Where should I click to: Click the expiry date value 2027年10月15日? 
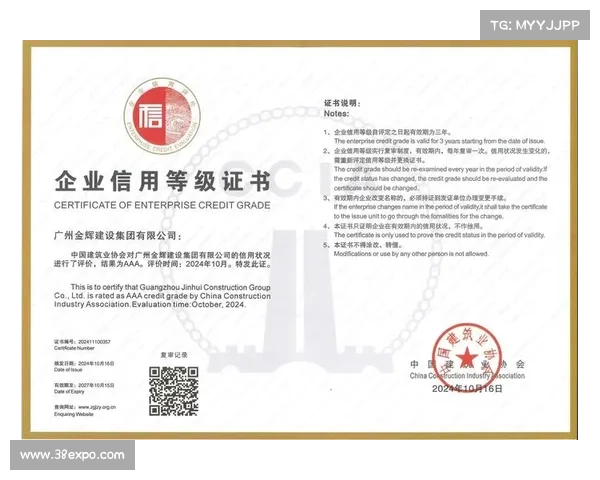point(96,385)
